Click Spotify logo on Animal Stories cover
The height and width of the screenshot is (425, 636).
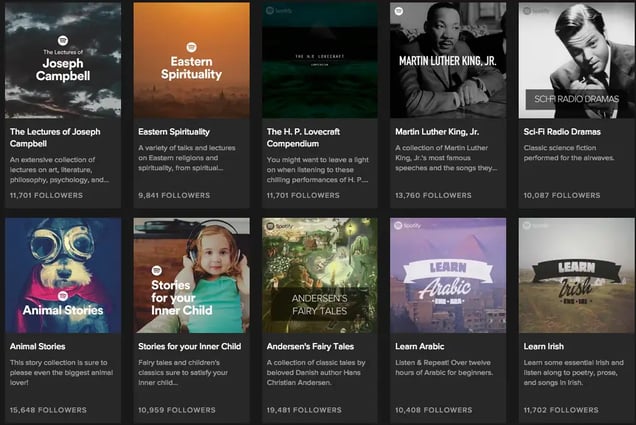(x=62, y=295)
